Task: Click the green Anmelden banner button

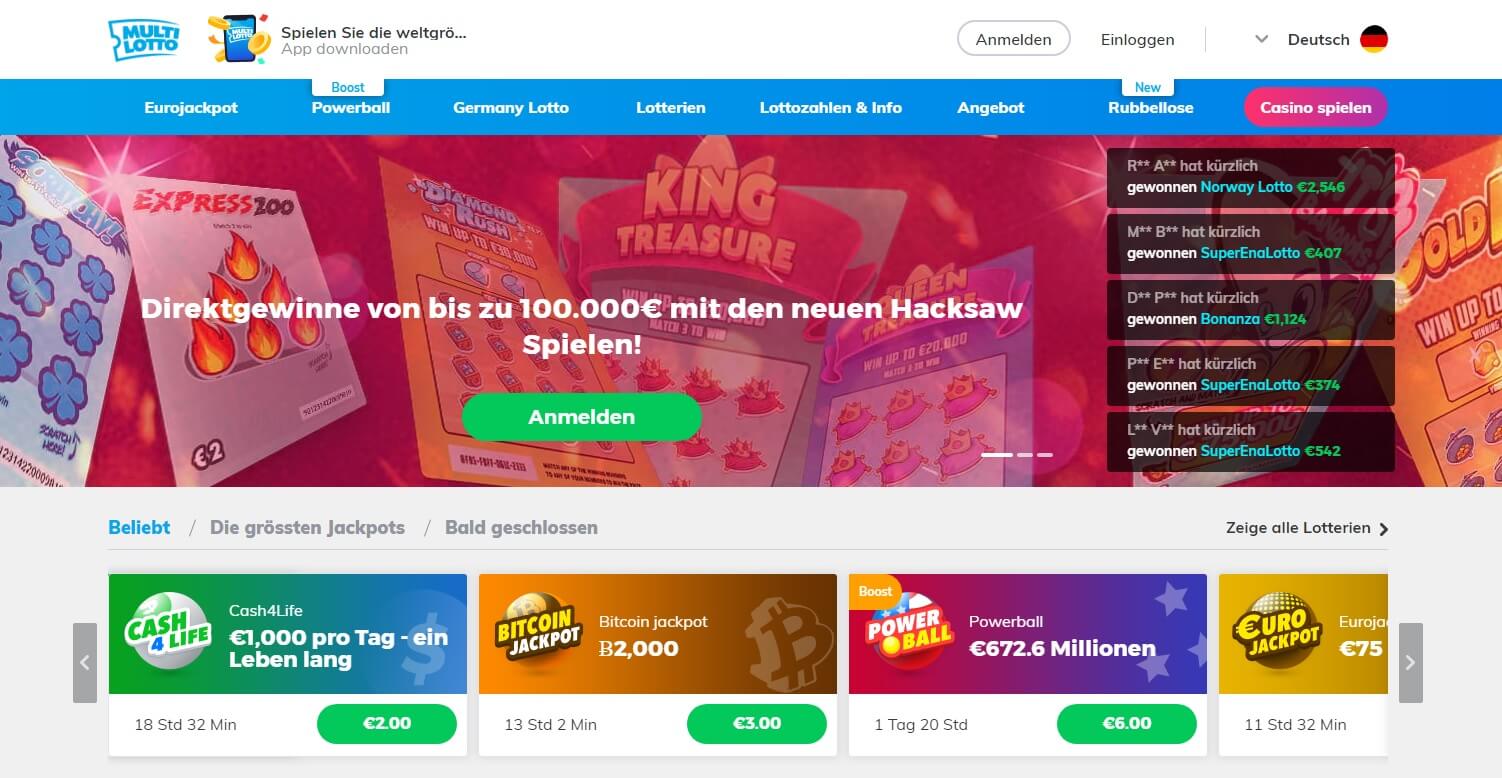Action: [582, 417]
